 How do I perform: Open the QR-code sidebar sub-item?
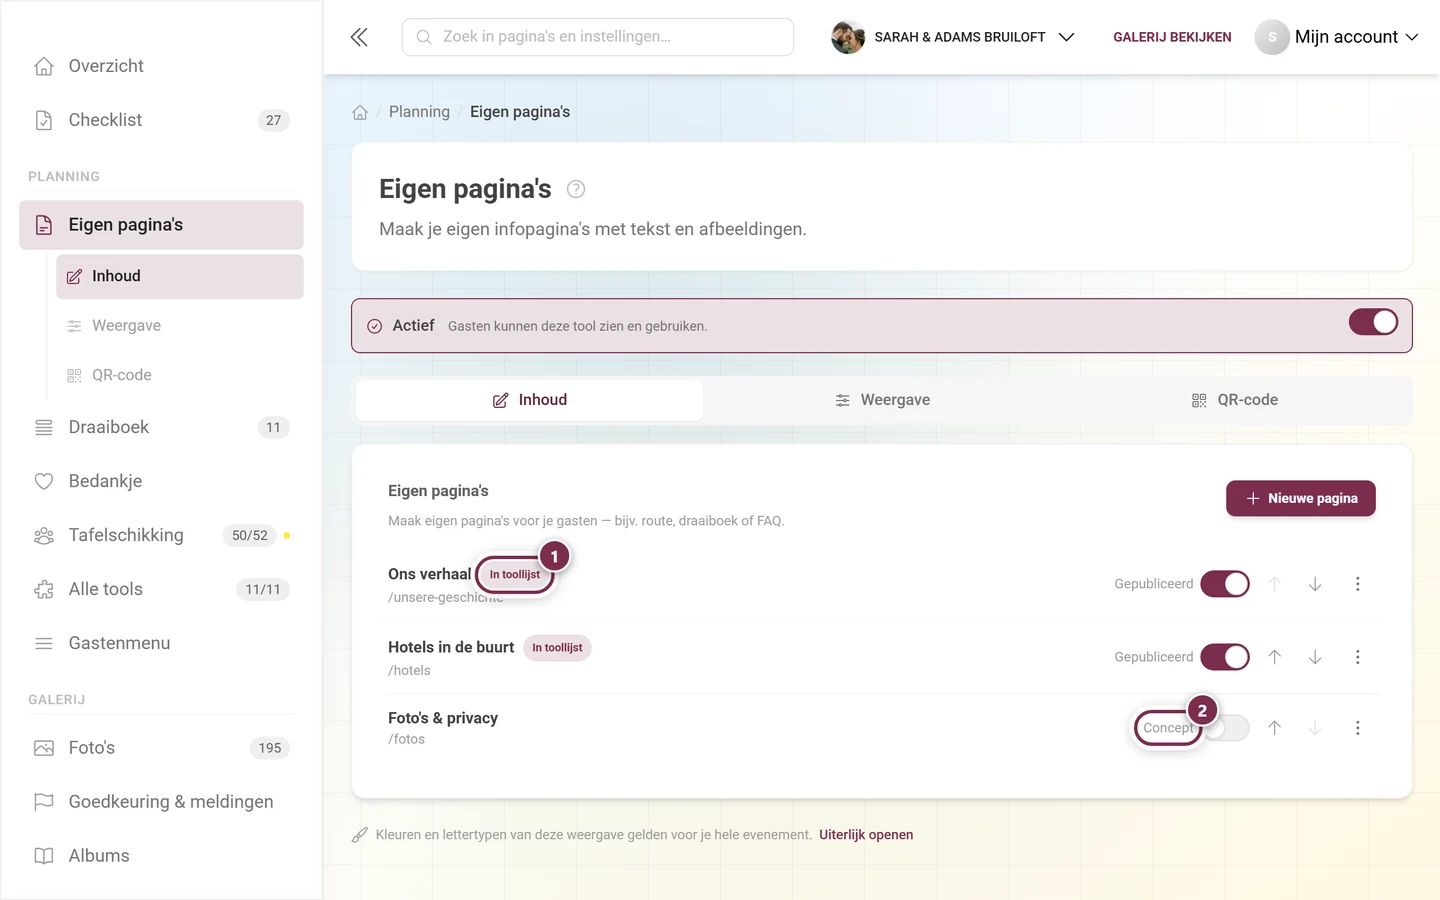click(x=180, y=375)
